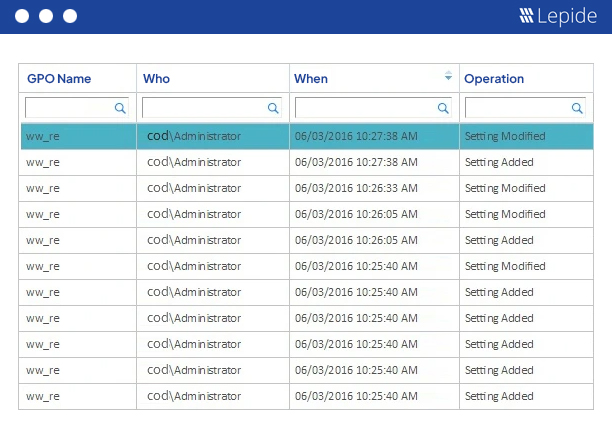Click the When filter search icon

point(443,108)
